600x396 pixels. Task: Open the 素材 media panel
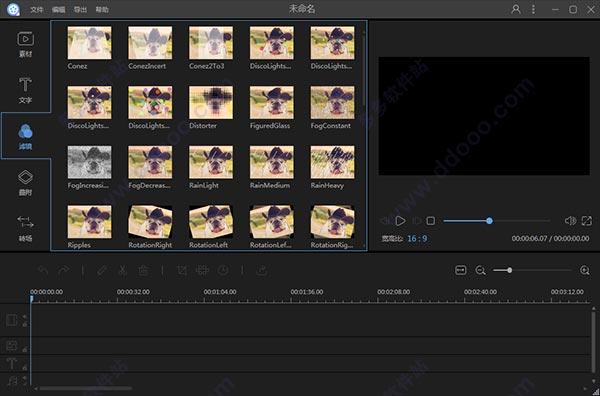[x=25, y=44]
